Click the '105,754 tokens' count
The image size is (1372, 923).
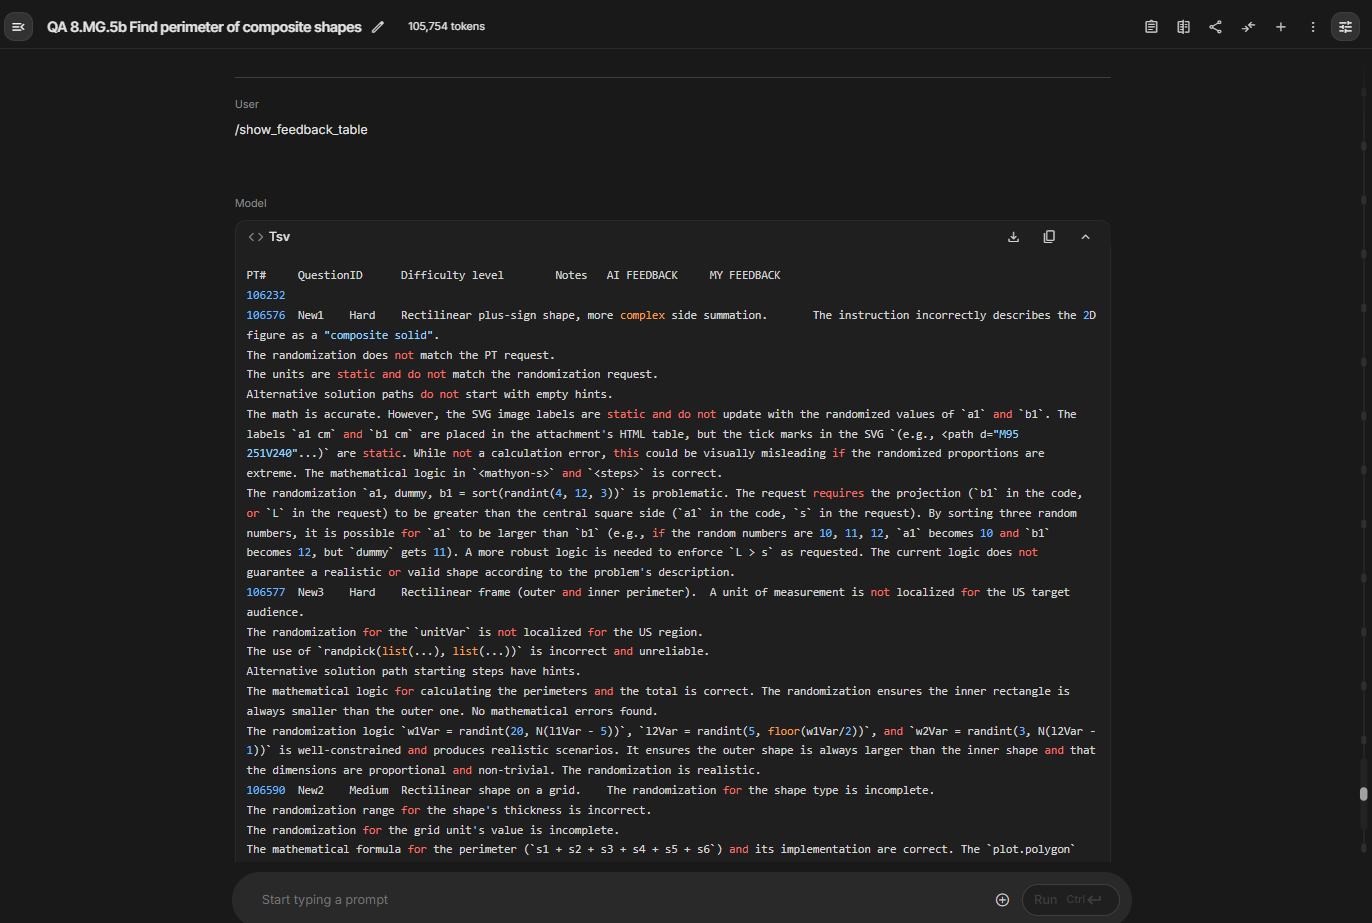pos(446,27)
